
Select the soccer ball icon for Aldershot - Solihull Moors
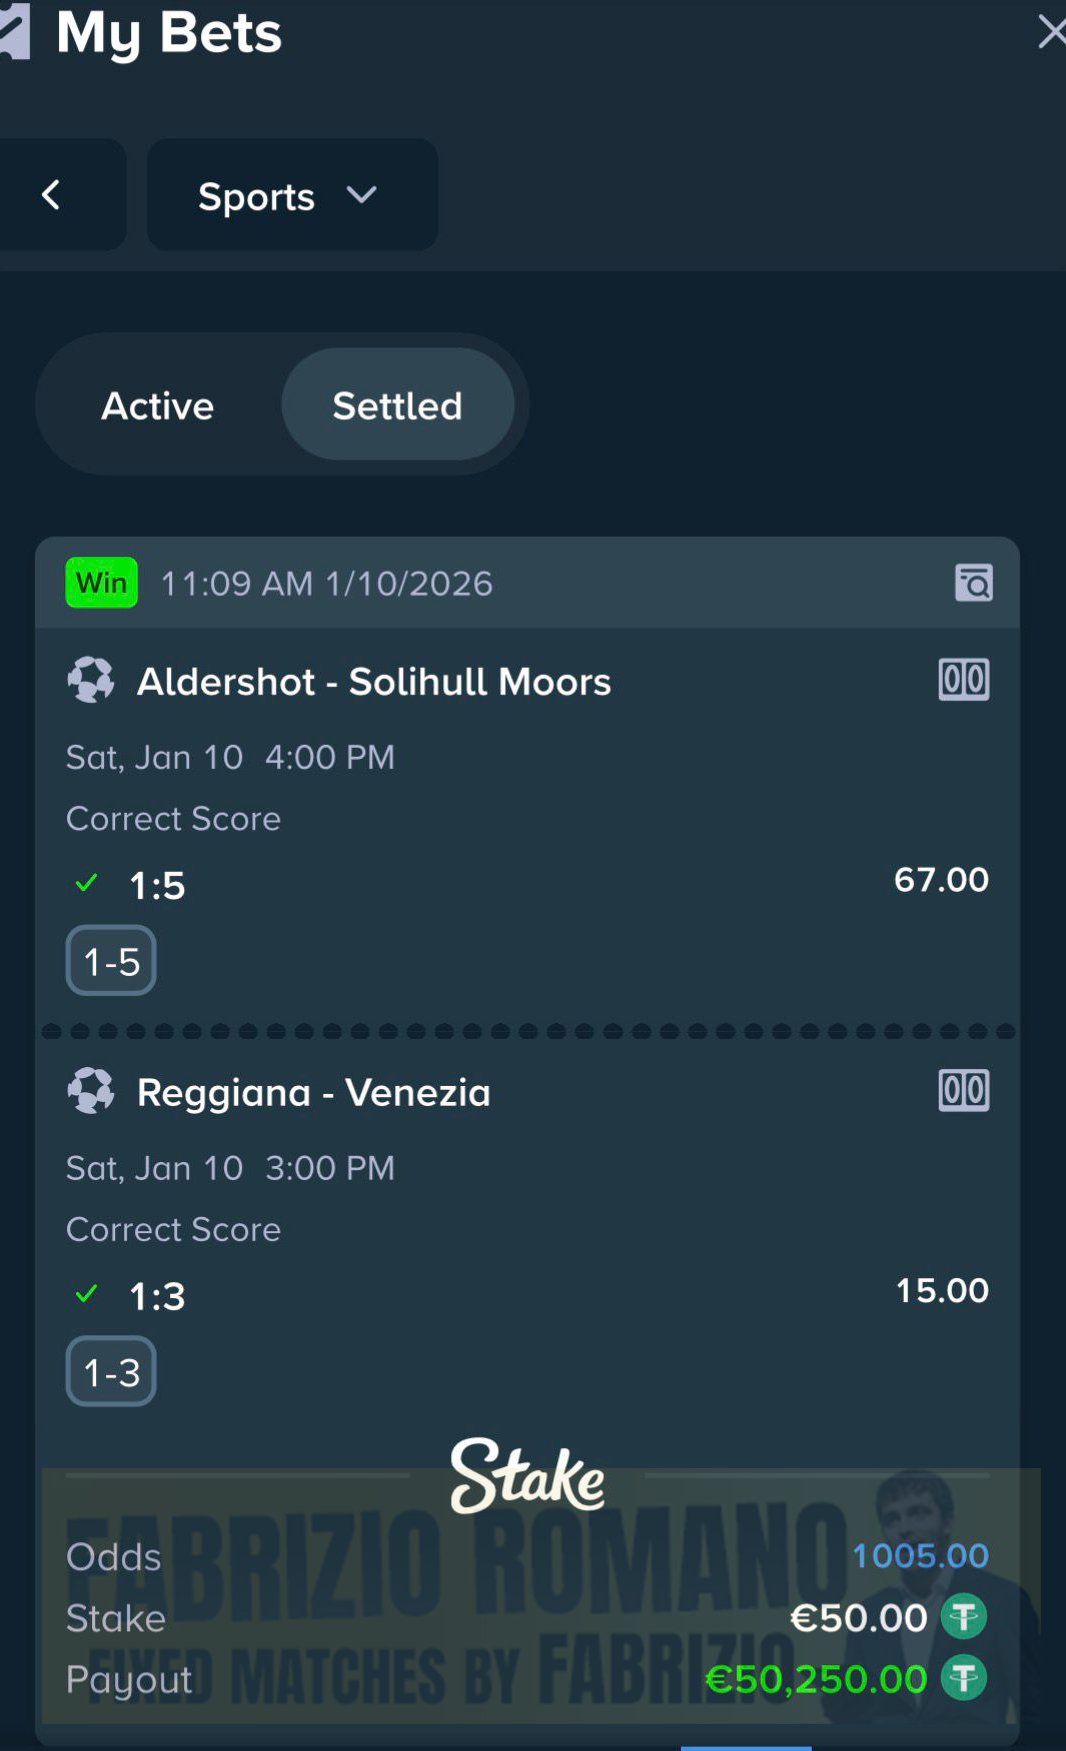point(91,681)
